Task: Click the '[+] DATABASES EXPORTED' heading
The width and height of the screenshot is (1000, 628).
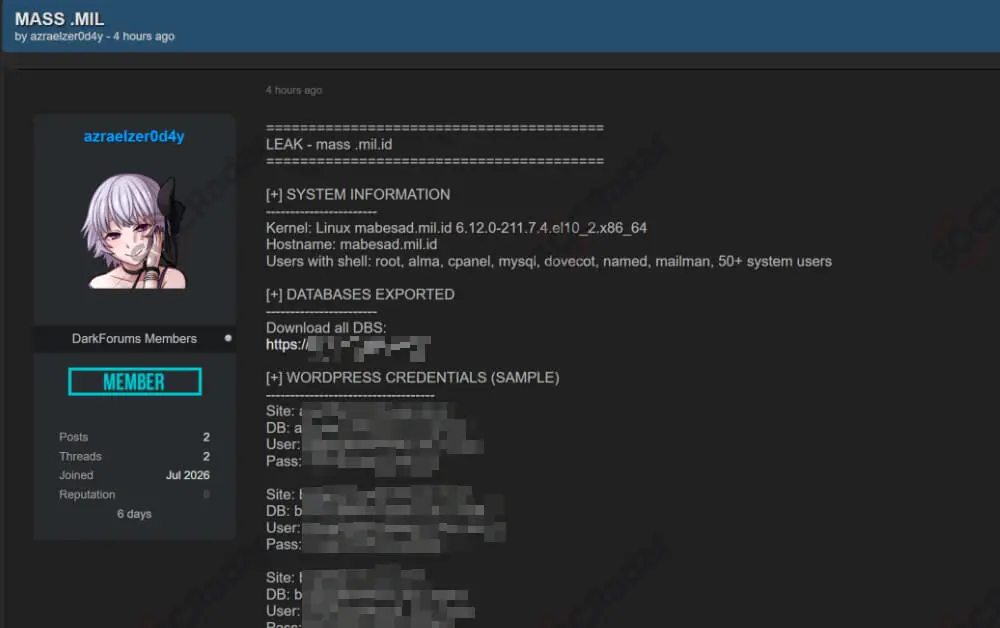Action: tap(360, 295)
